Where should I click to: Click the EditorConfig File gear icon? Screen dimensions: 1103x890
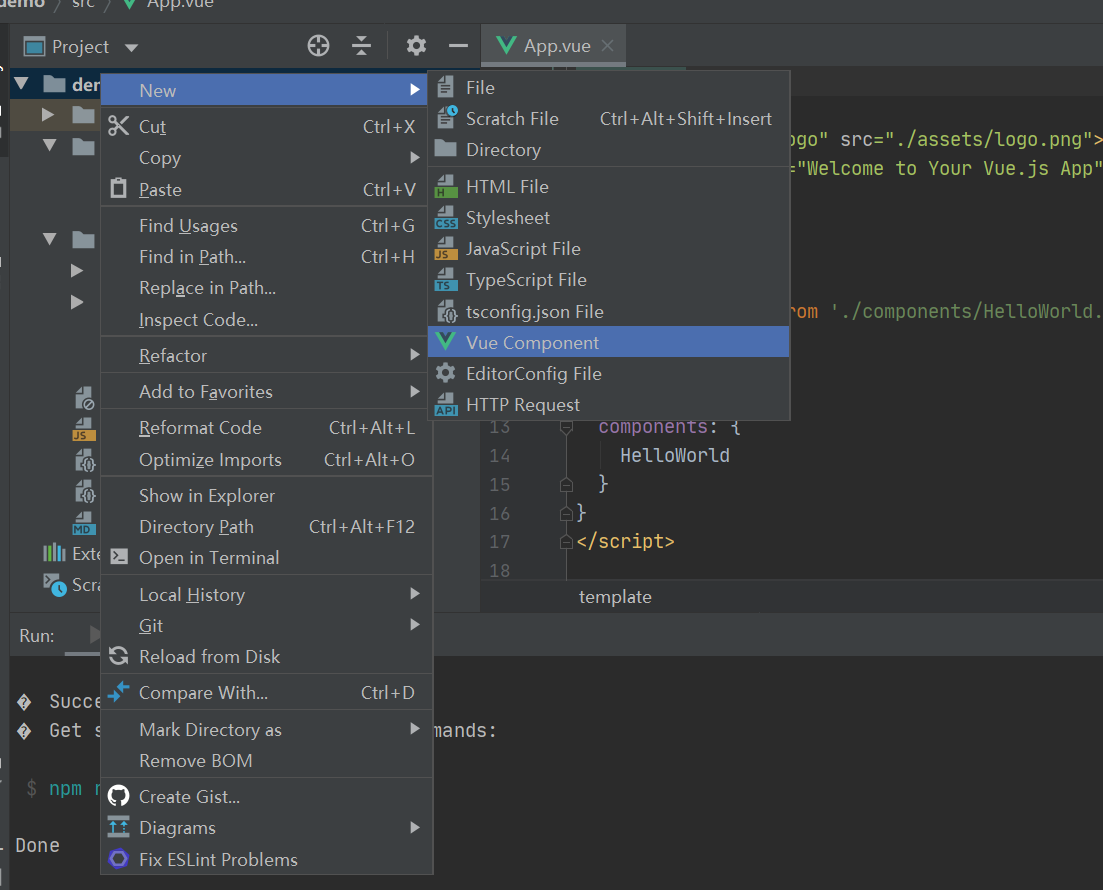click(445, 373)
